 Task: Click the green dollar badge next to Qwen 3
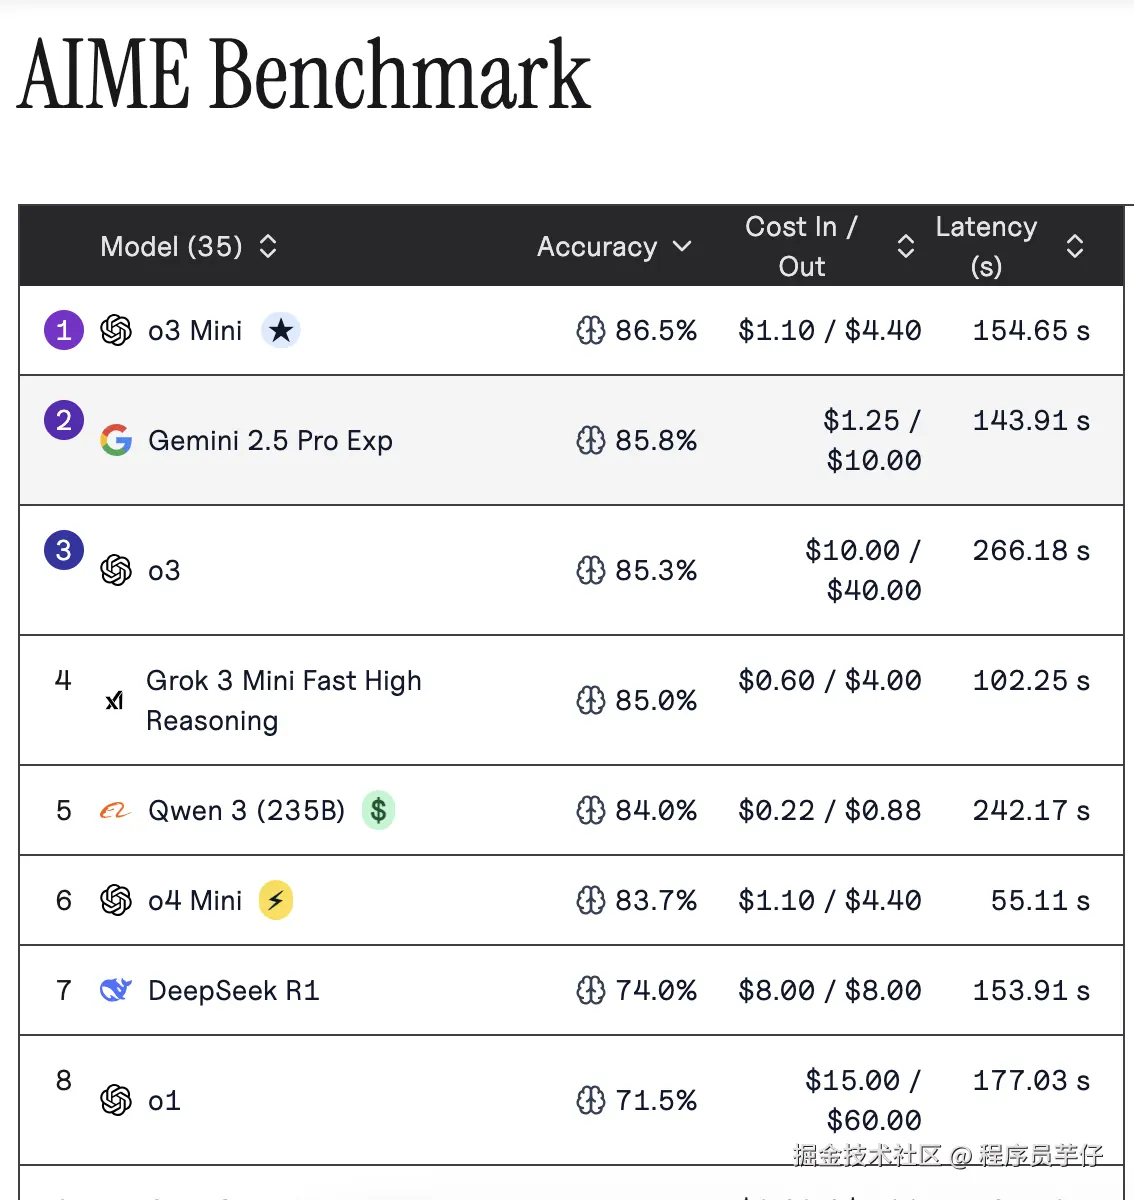[x=378, y=810]
